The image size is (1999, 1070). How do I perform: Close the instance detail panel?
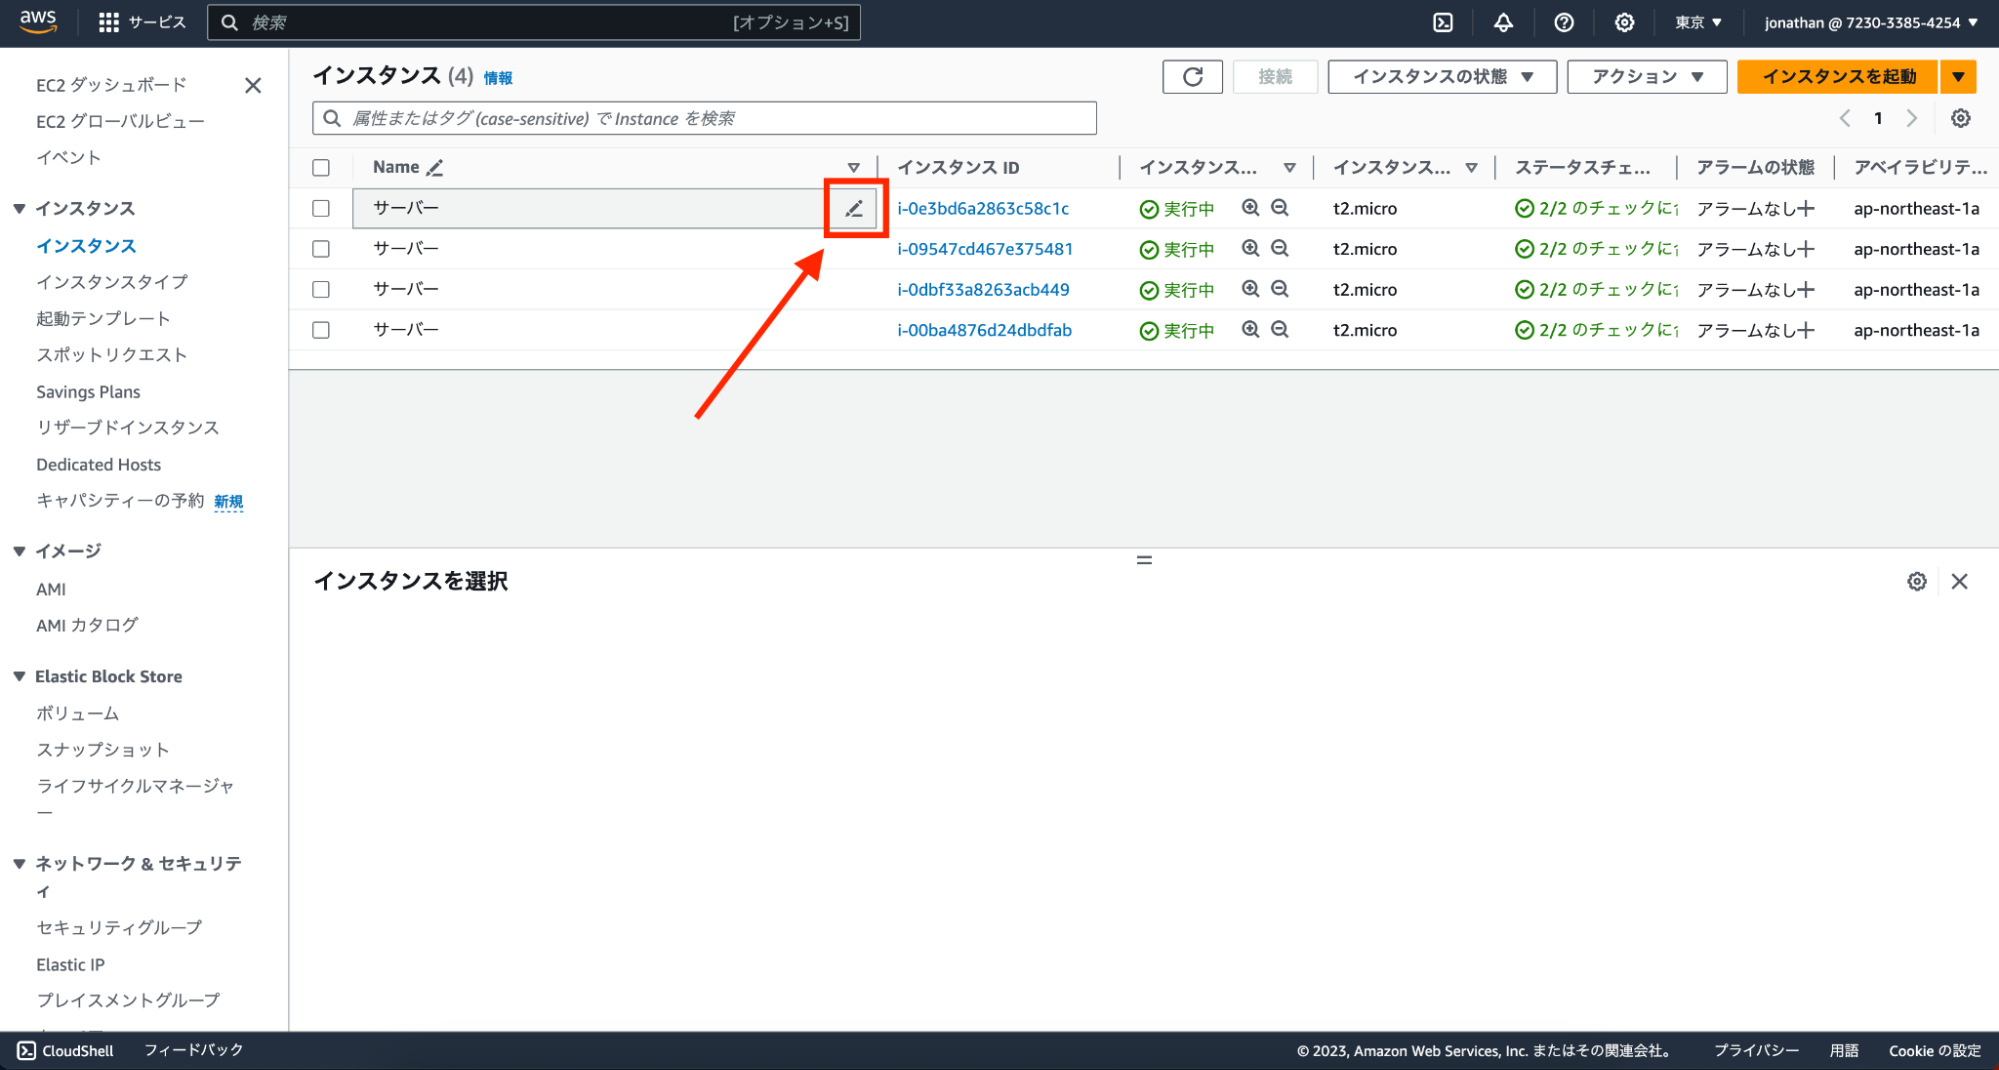click(x=1959, y=581)
